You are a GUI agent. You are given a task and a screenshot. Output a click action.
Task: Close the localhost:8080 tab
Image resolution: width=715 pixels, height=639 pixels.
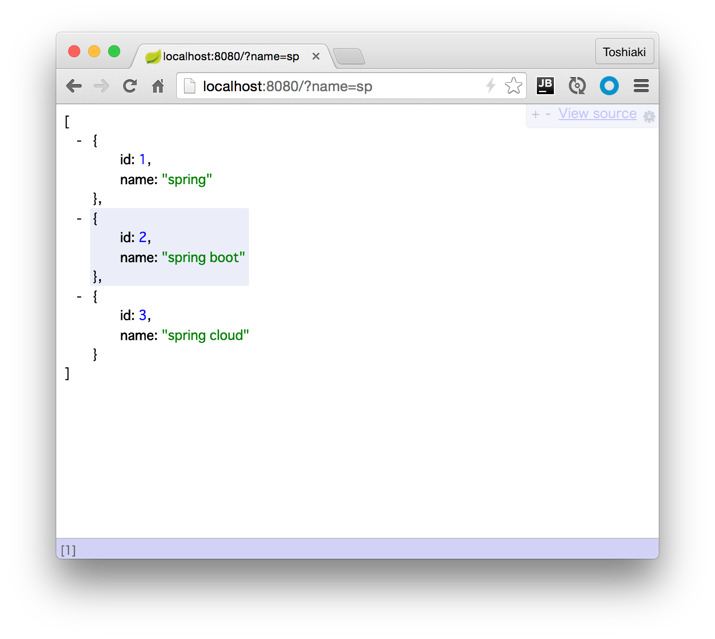[x=316, y=56]
